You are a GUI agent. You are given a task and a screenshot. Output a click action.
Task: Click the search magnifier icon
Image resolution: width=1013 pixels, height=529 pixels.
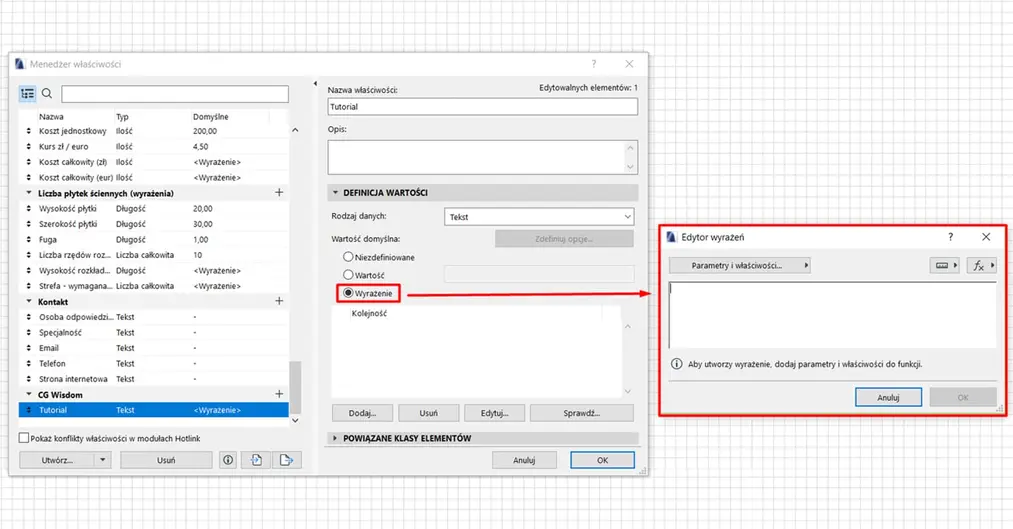click(x=47, y=94)
